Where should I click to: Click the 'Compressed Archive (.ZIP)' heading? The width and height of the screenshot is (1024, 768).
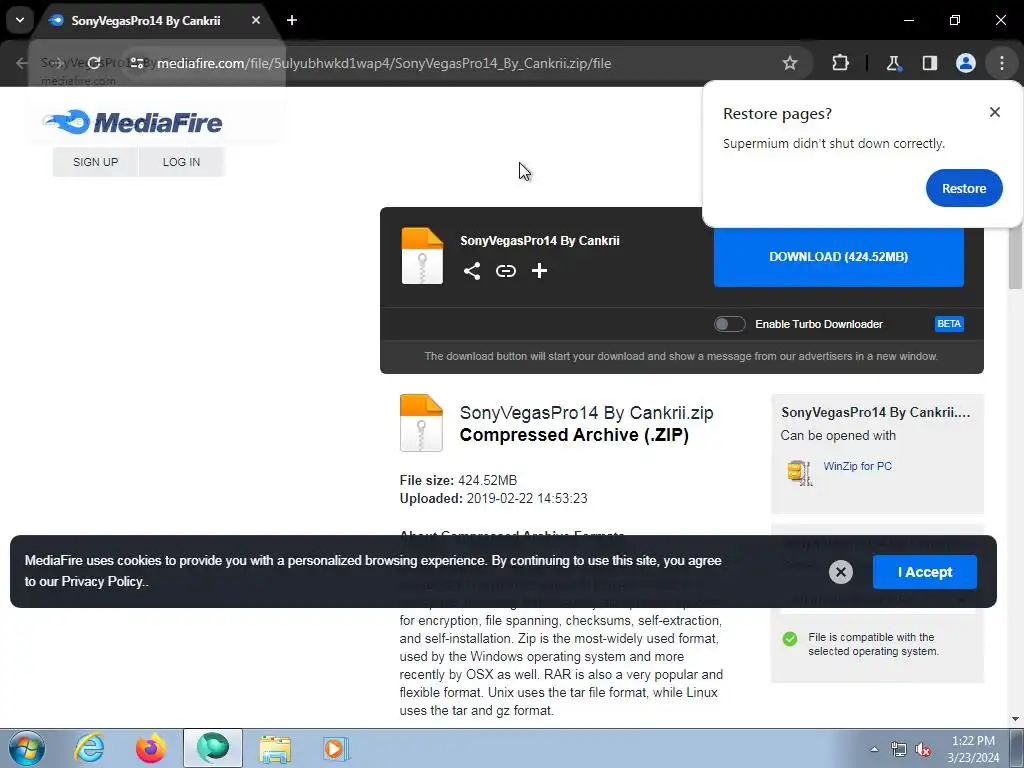(574, 435)
